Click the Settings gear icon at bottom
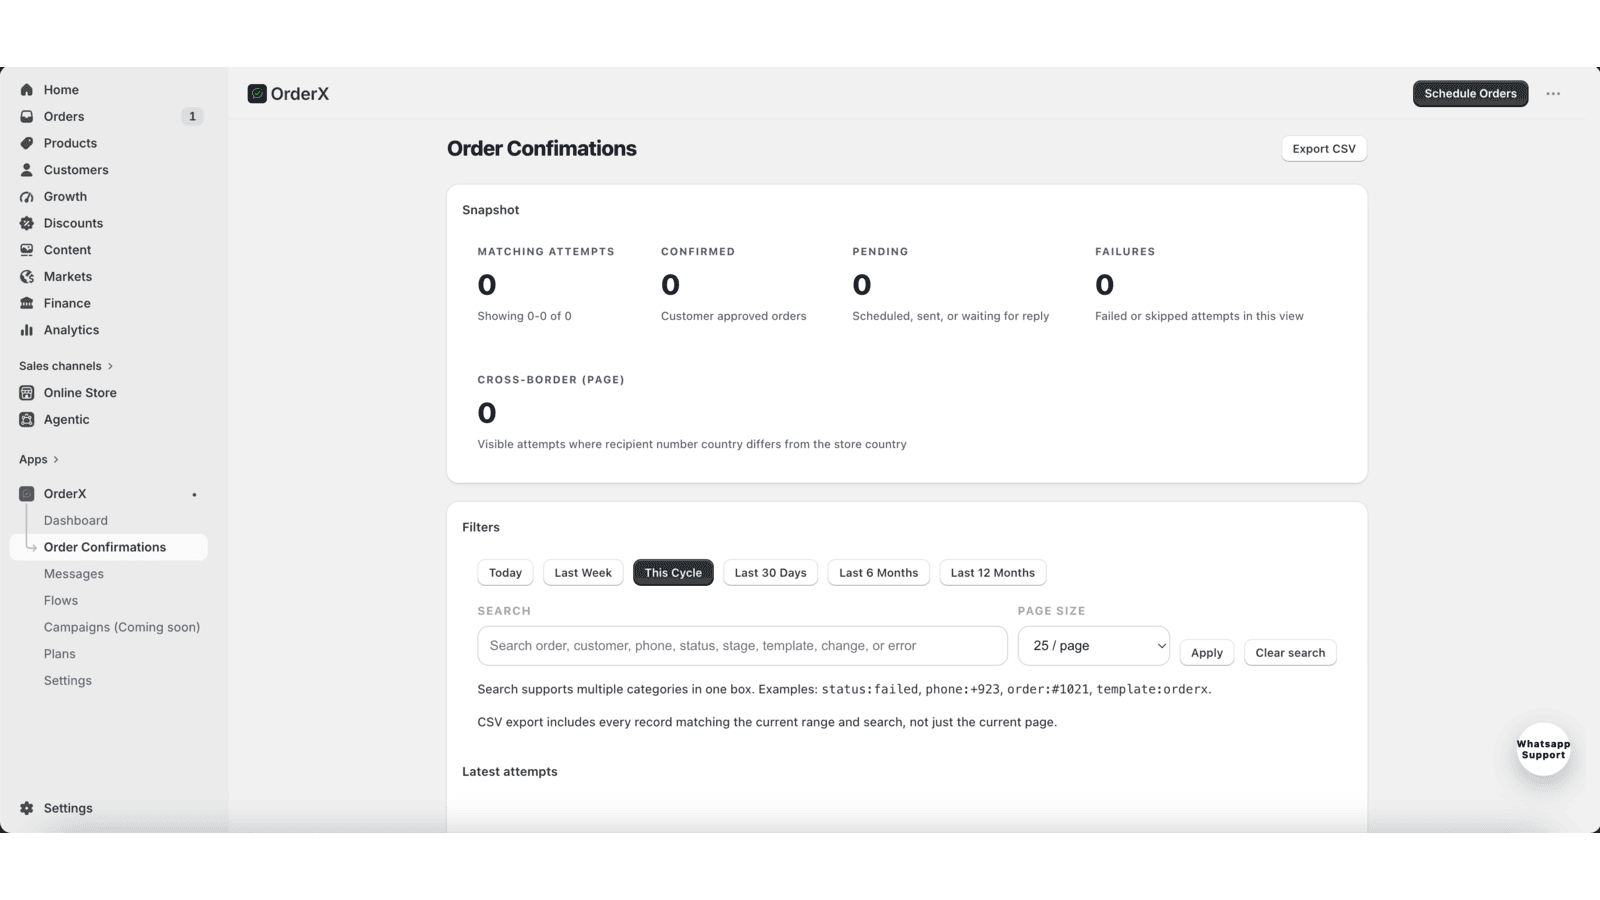This screenshot has width=1600, height=900. (x=27, y=808)
